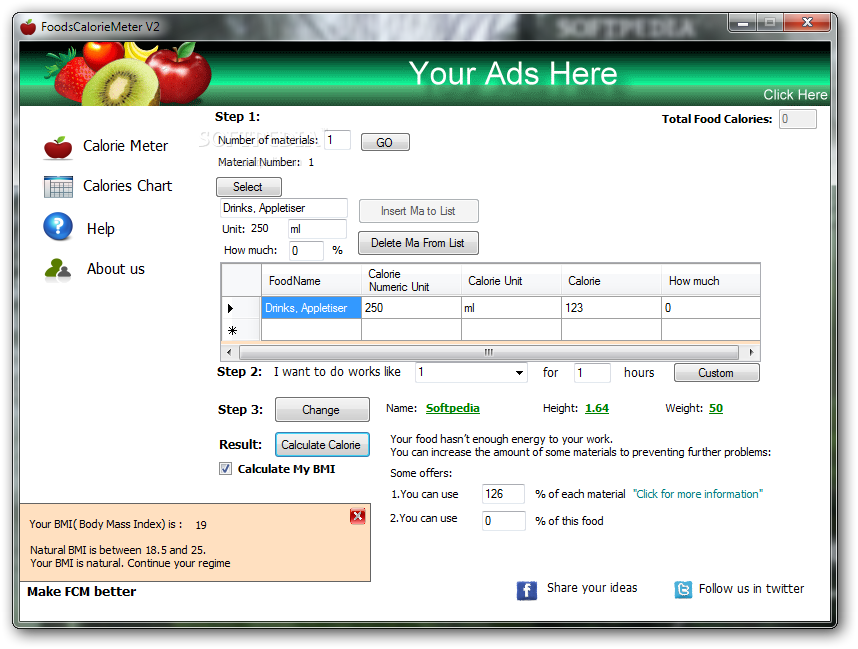Select the new row asterisk header
Screen dimensions: 858x649
point(241,331)
